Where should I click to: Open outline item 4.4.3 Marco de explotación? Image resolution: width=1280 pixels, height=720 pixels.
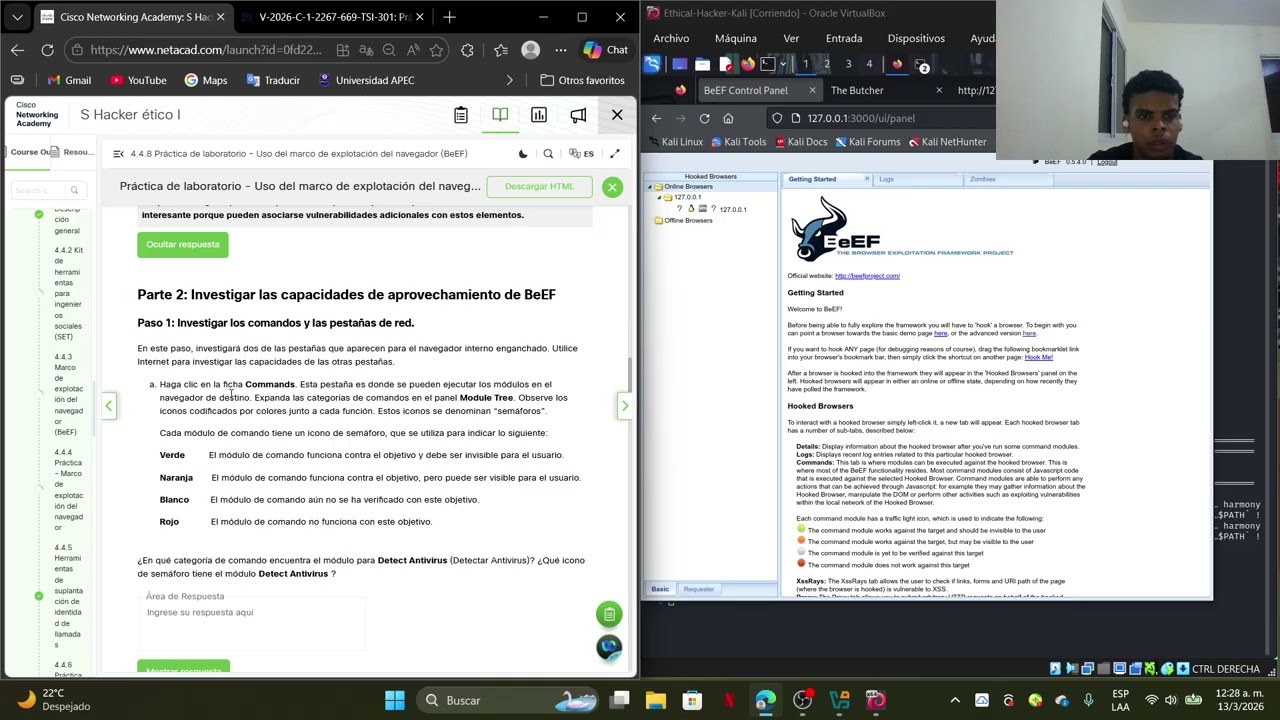pos(69,394)
